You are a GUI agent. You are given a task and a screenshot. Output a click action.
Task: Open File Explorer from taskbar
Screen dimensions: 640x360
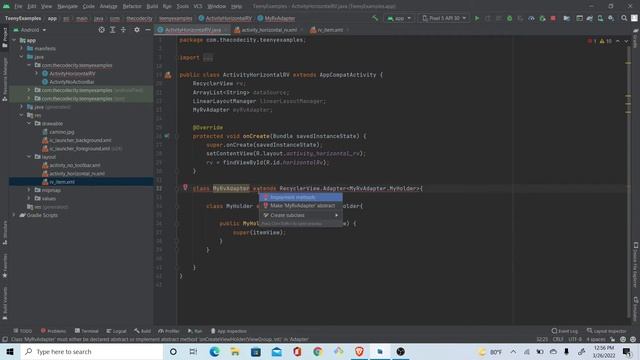click(235, 351)
